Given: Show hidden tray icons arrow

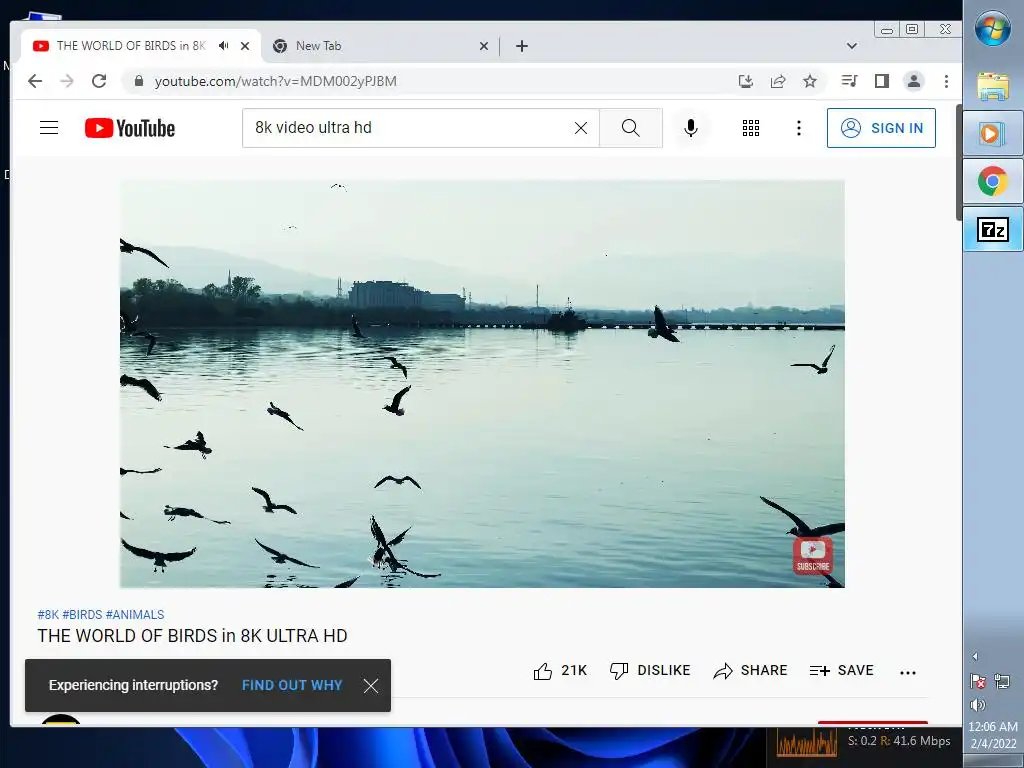Looking at the screenshot, I should coord(975,656).
